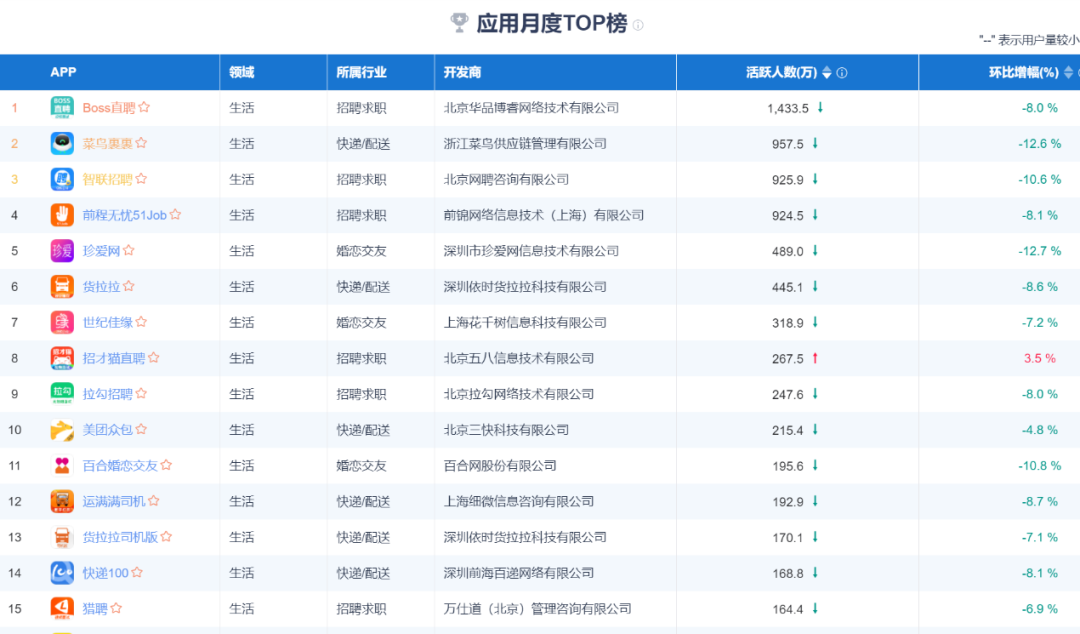1080x634 pixels.
Task: Click the -12.7 % growth value
Action: (1039, 251)
